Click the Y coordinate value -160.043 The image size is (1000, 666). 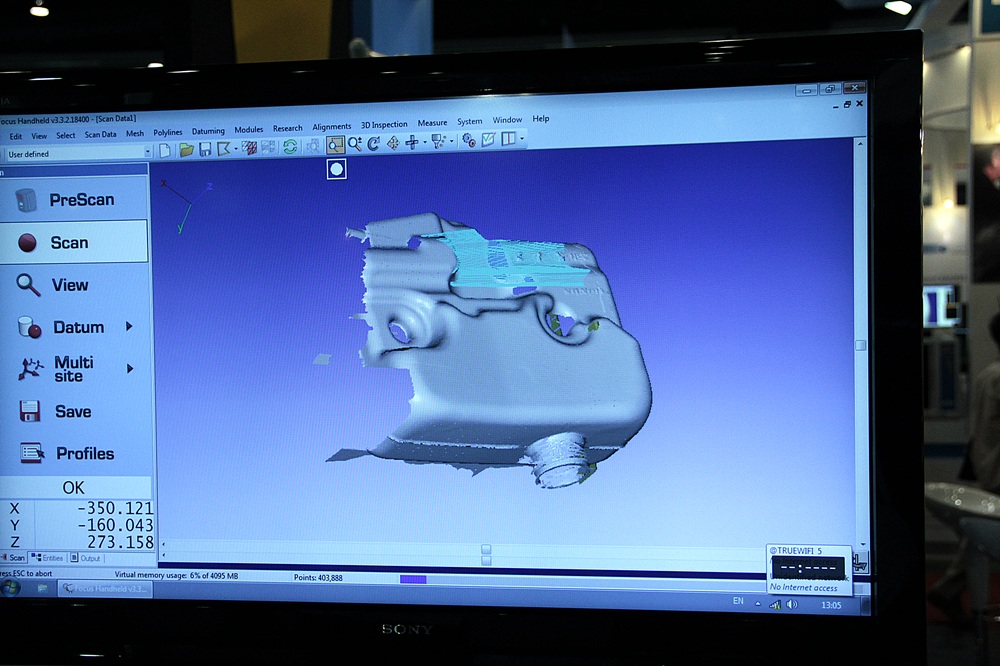click(x=115, y=525)
